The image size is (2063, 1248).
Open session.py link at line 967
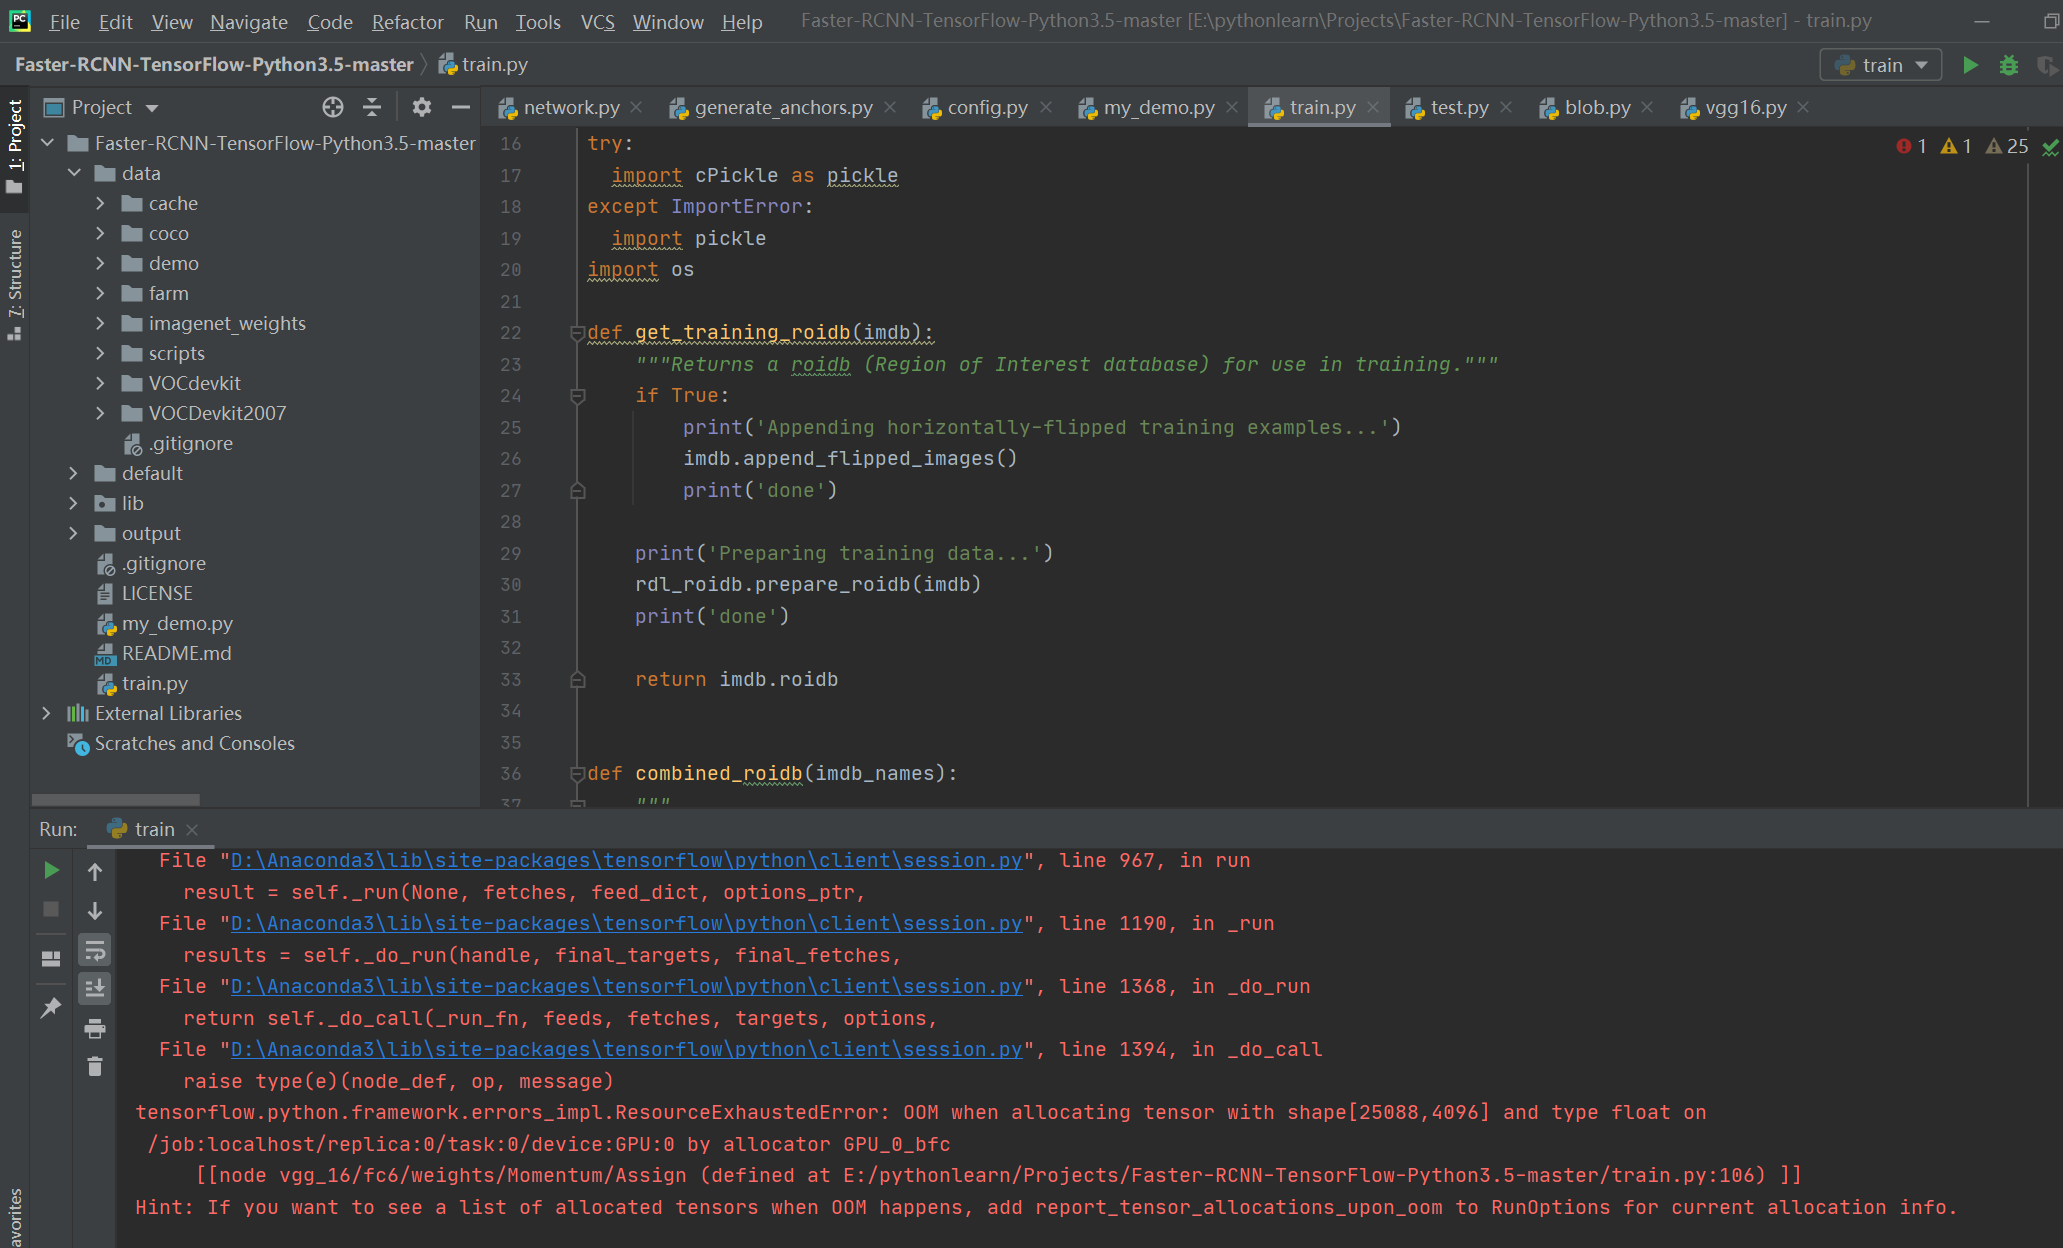(x=626, y=861)
